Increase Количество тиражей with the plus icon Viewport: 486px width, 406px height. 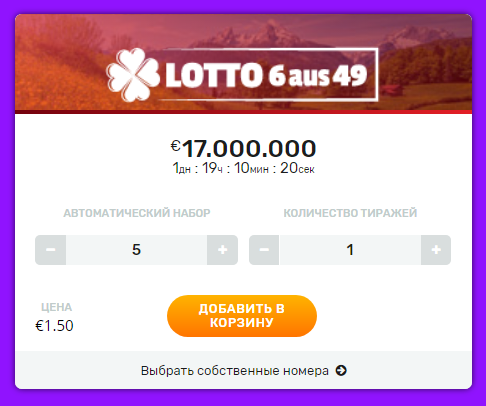coord(436,250)
